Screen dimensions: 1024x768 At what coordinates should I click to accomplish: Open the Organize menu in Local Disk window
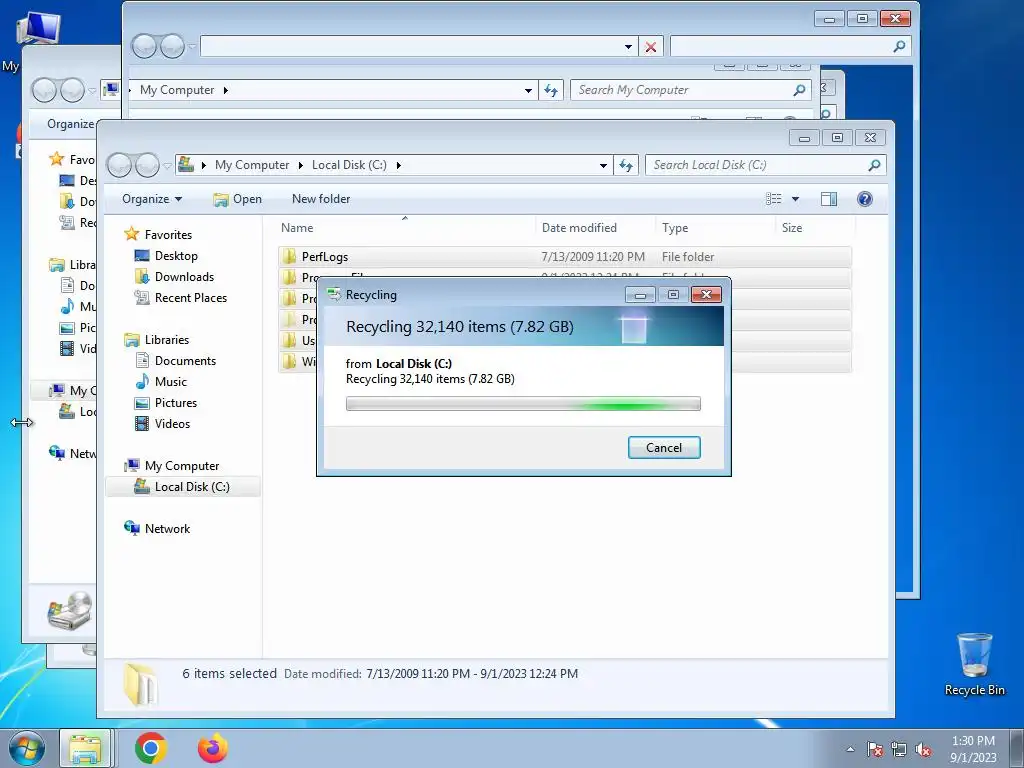point(152,199)
